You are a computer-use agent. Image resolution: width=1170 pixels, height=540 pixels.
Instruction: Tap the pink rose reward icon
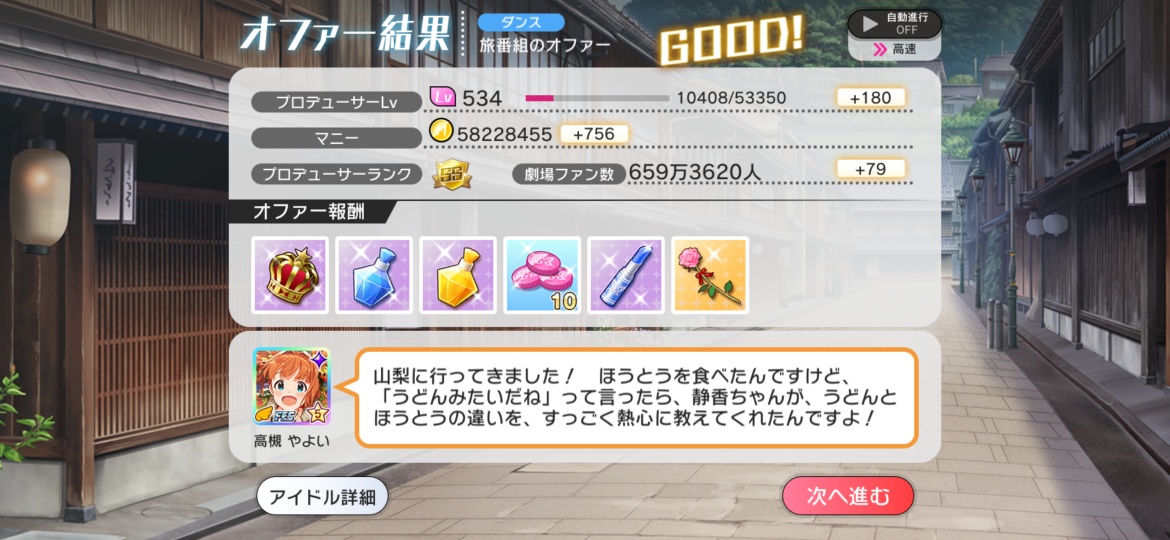710,275
